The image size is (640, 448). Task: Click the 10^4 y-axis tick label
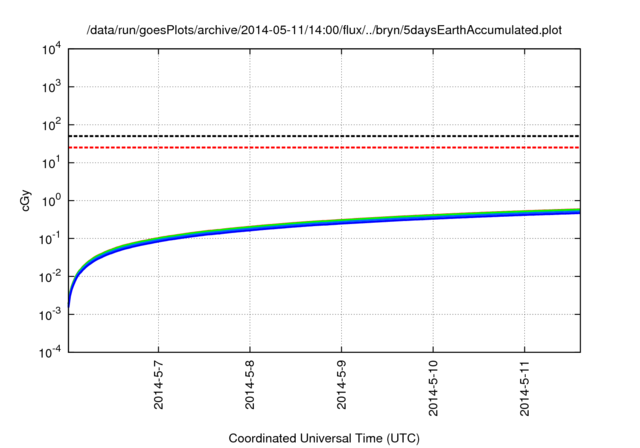[51, 50]
